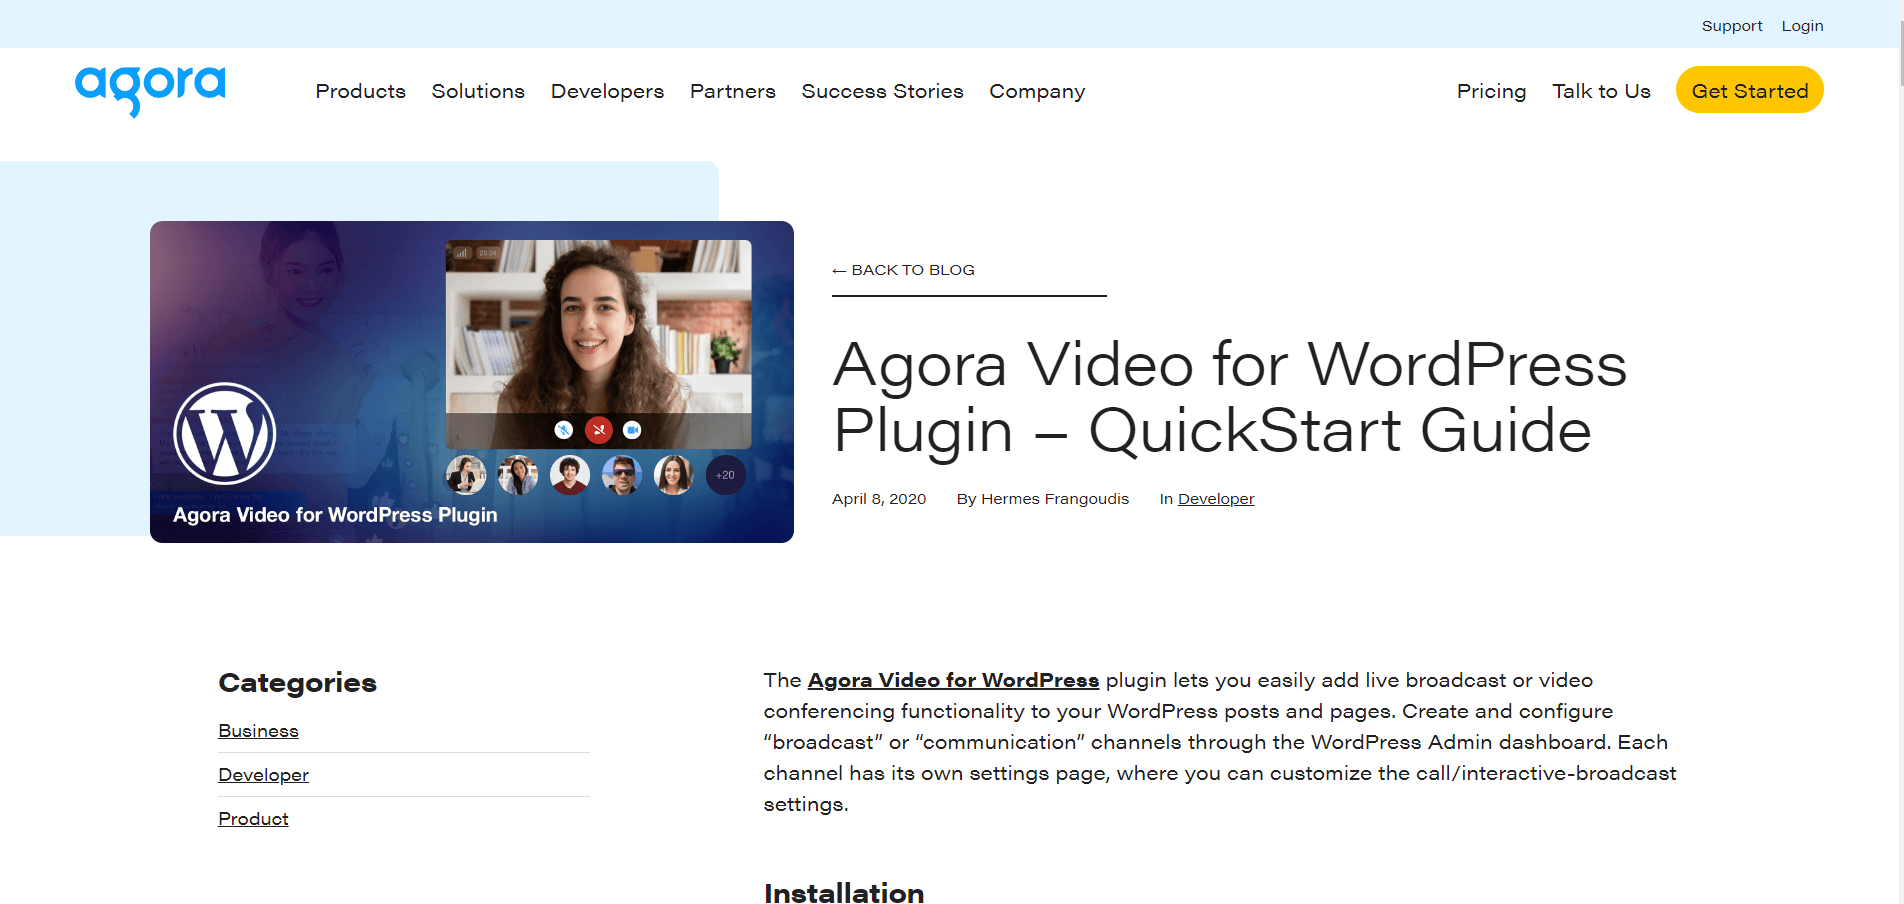Select Business category in sidebar
The height and width of the screenshot is (904, 1904).
[x=258, y=731]
